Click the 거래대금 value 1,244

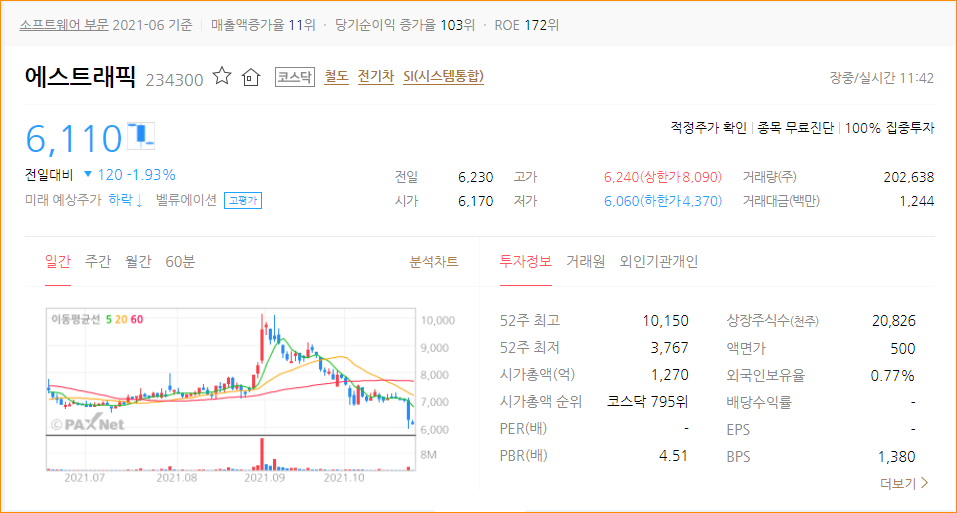click(917, 201)
